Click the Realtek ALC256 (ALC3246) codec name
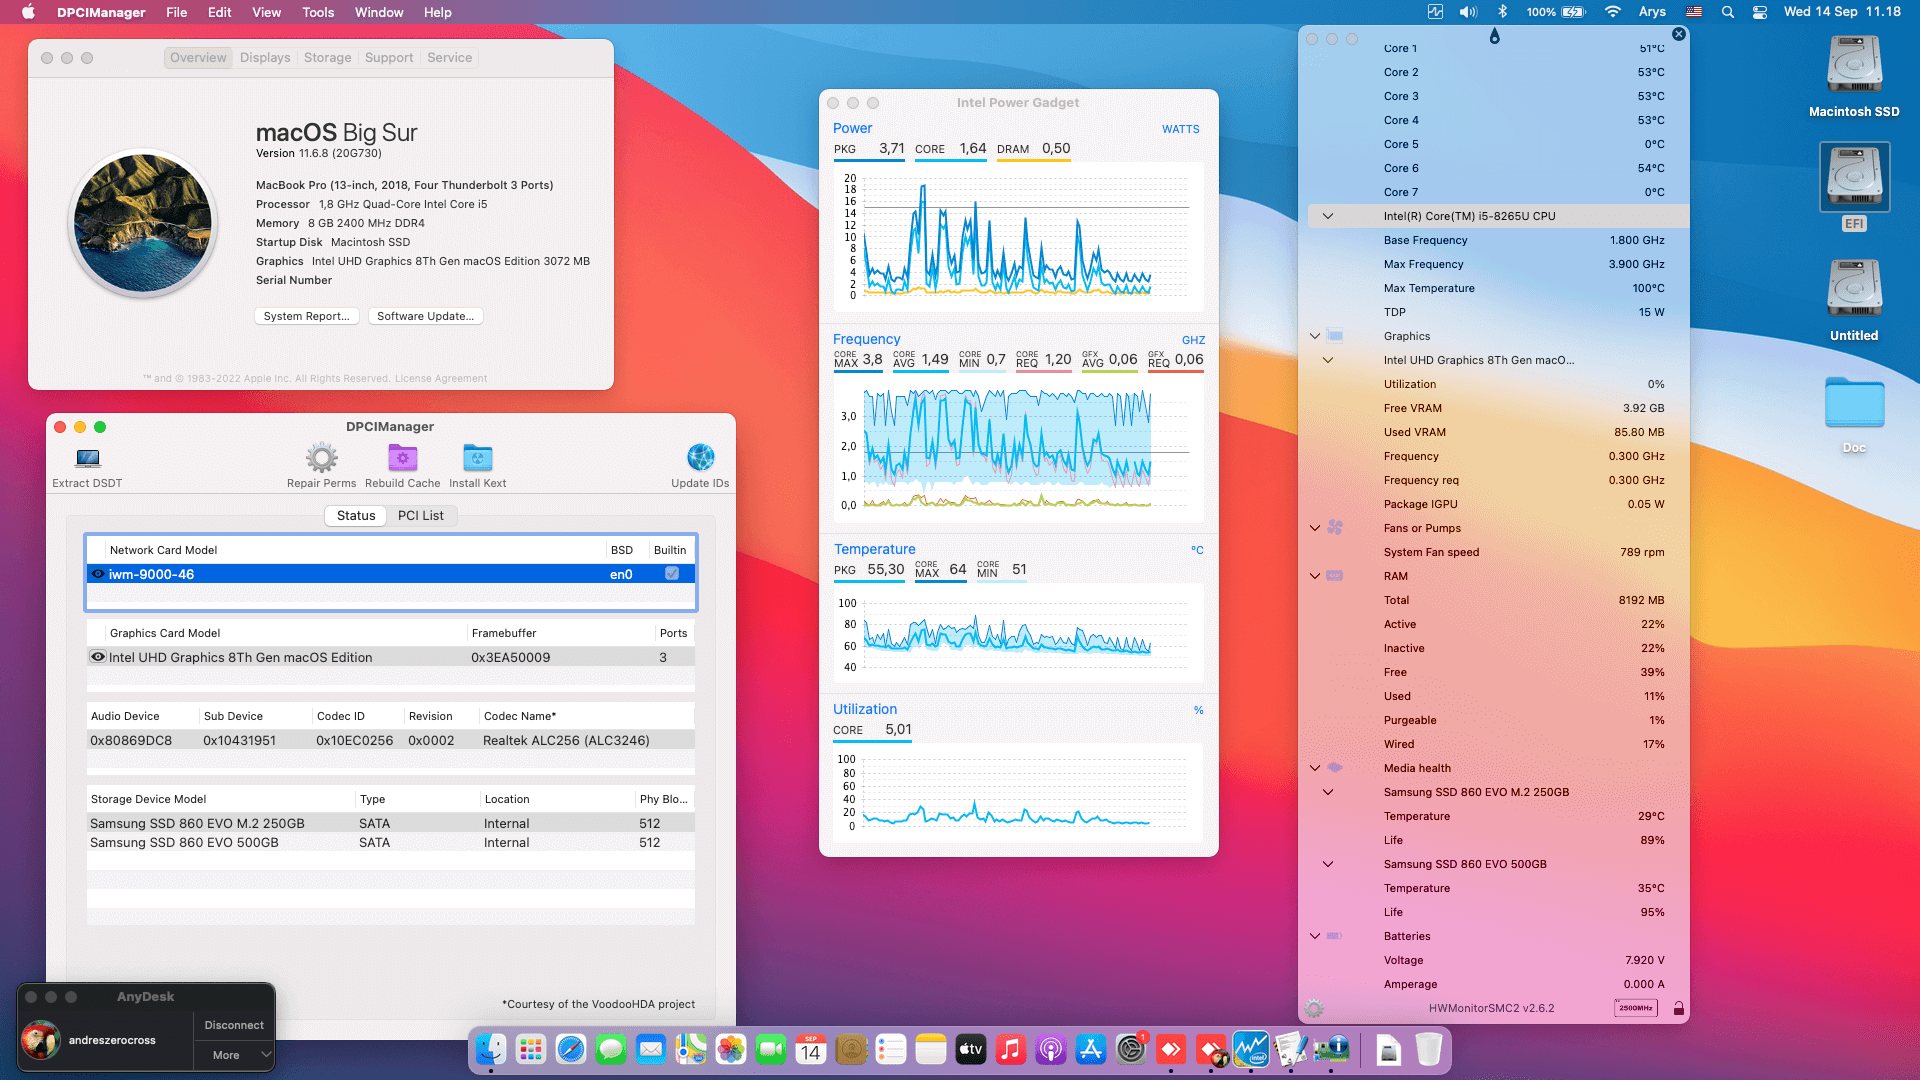The image size is (1920, 1080). pyautogui.click(x=566, y=741)
